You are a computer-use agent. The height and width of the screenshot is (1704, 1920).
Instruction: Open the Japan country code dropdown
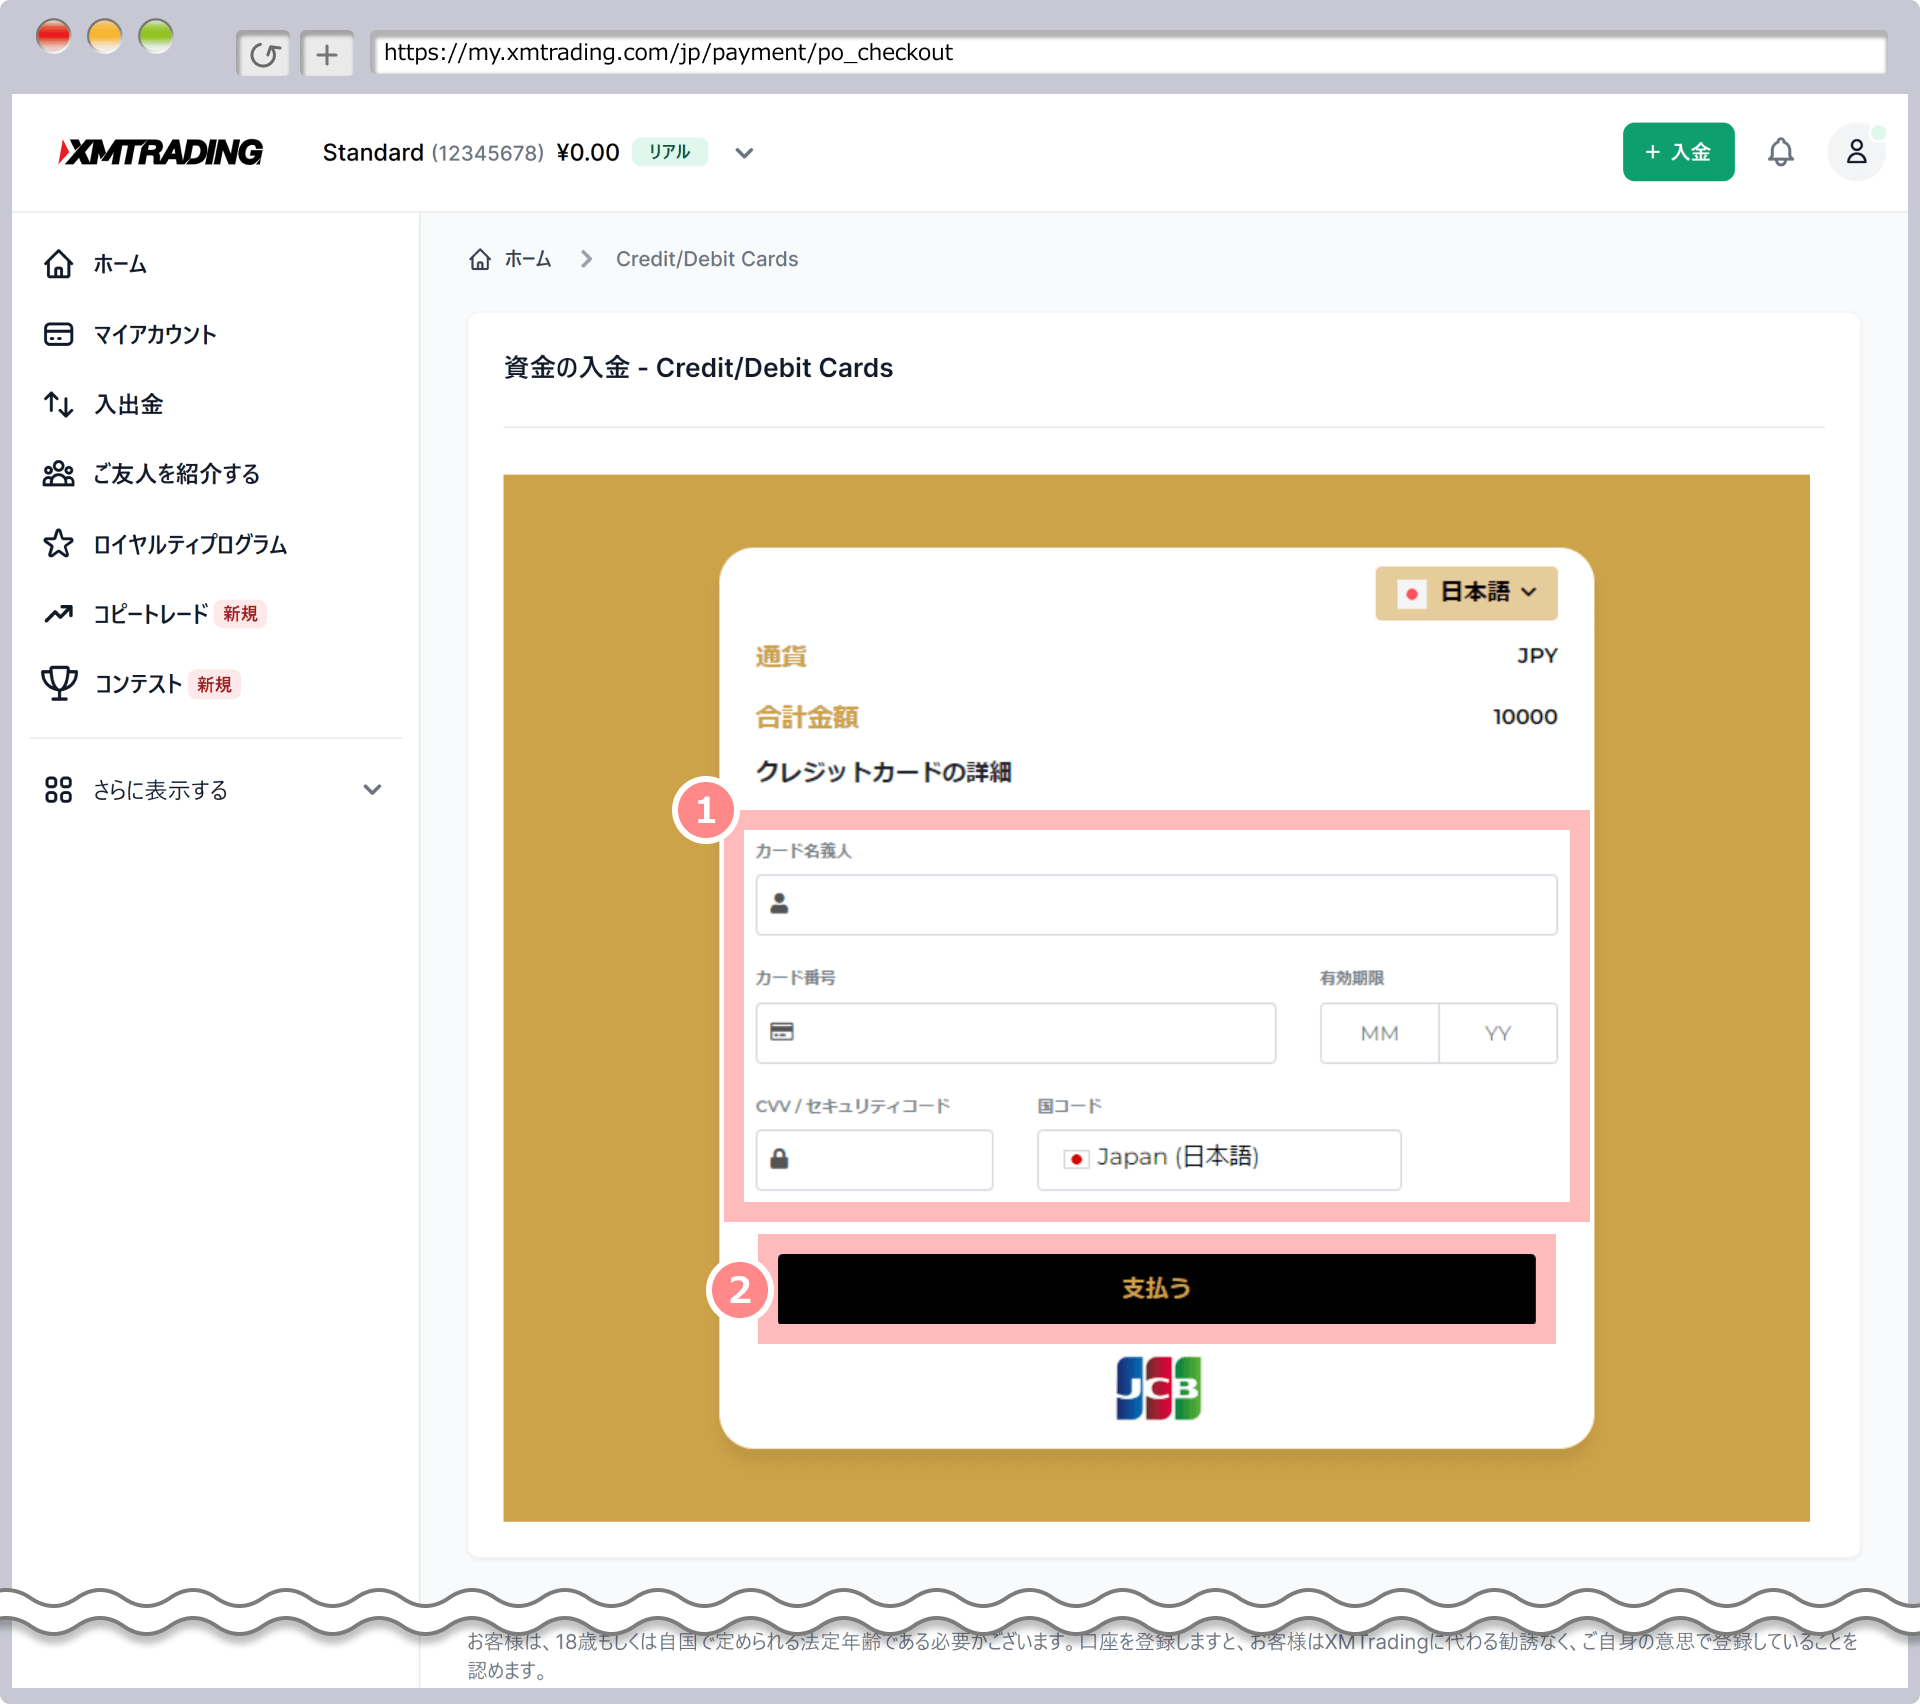1219,1160
